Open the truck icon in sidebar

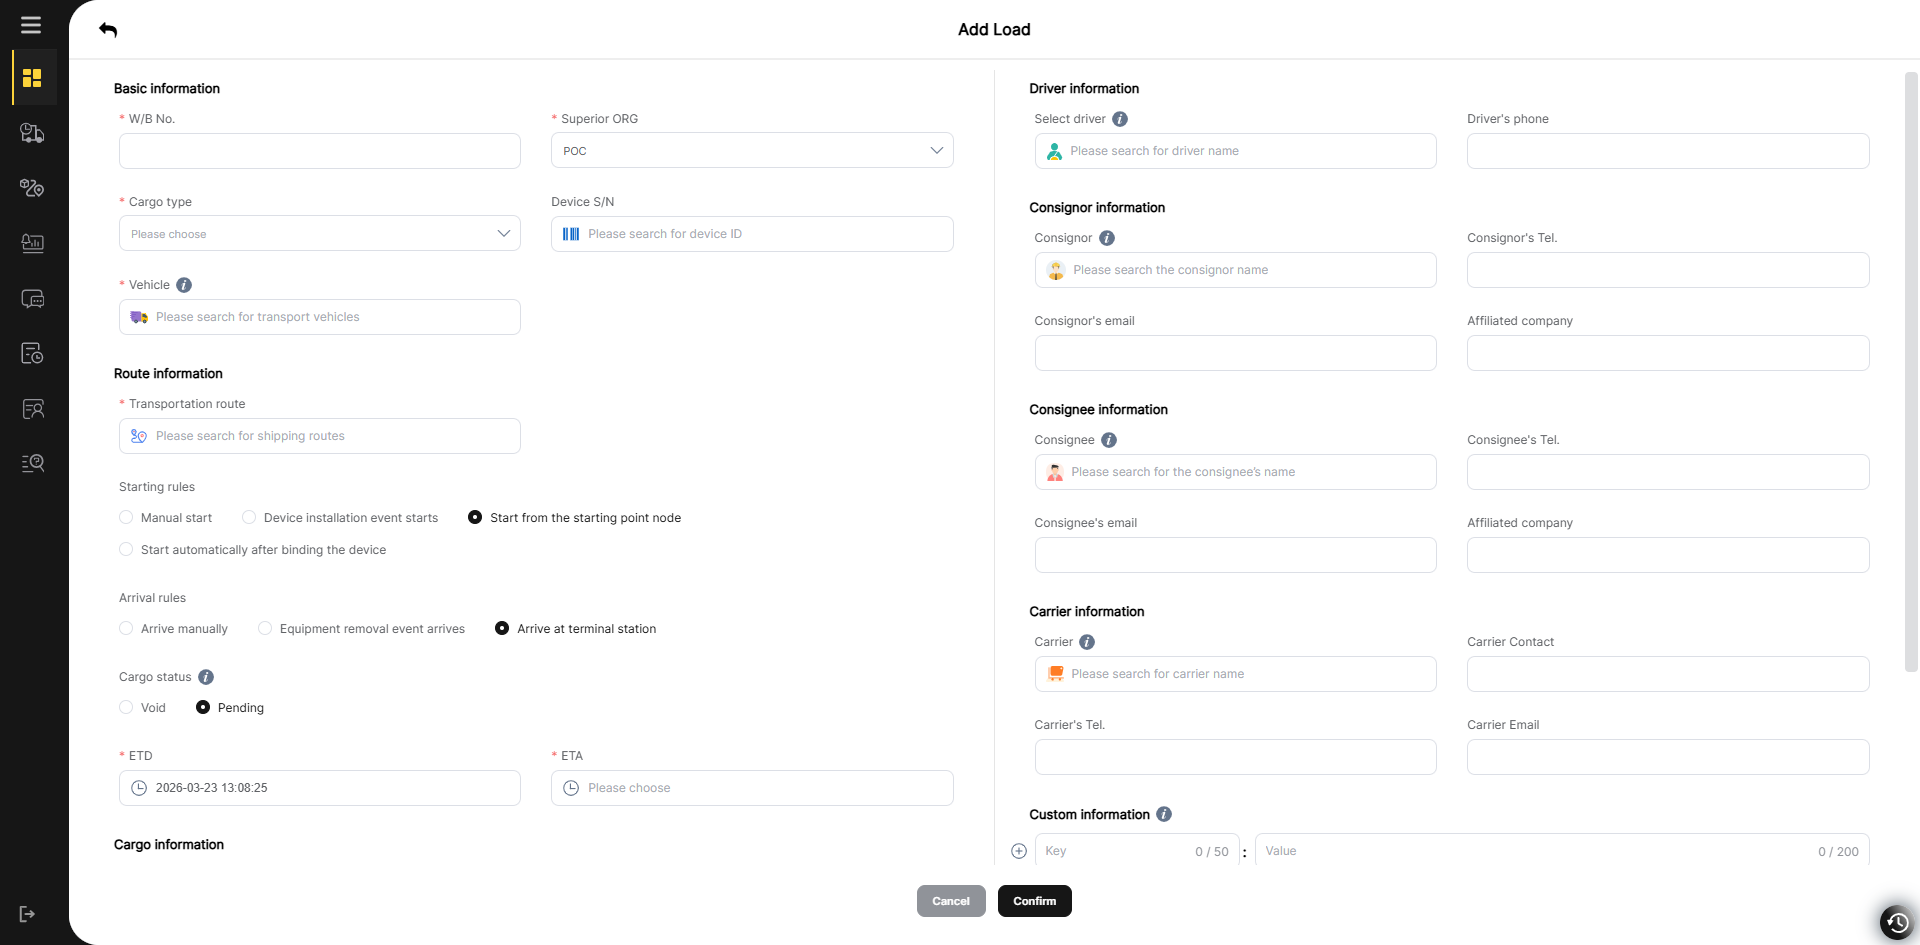(32, 133)
